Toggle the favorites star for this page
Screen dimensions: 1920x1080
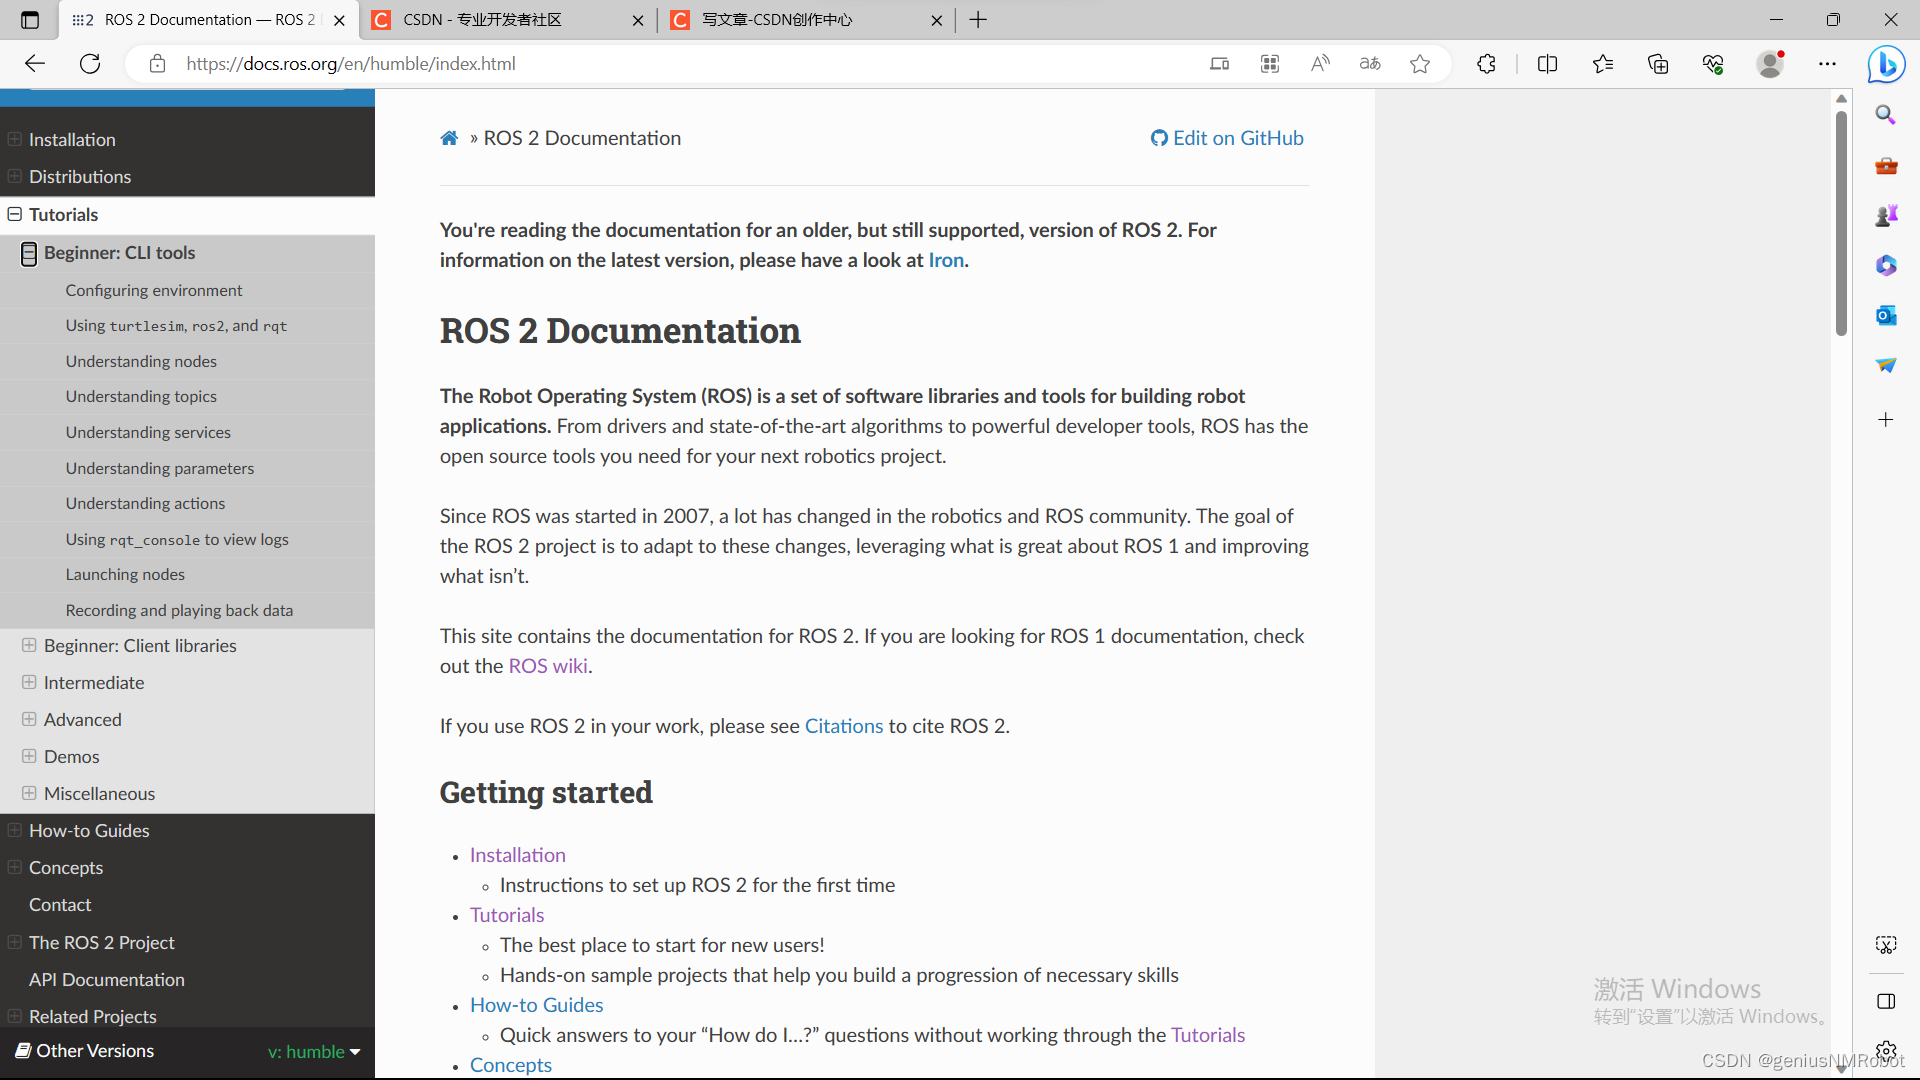[1420, 64]
